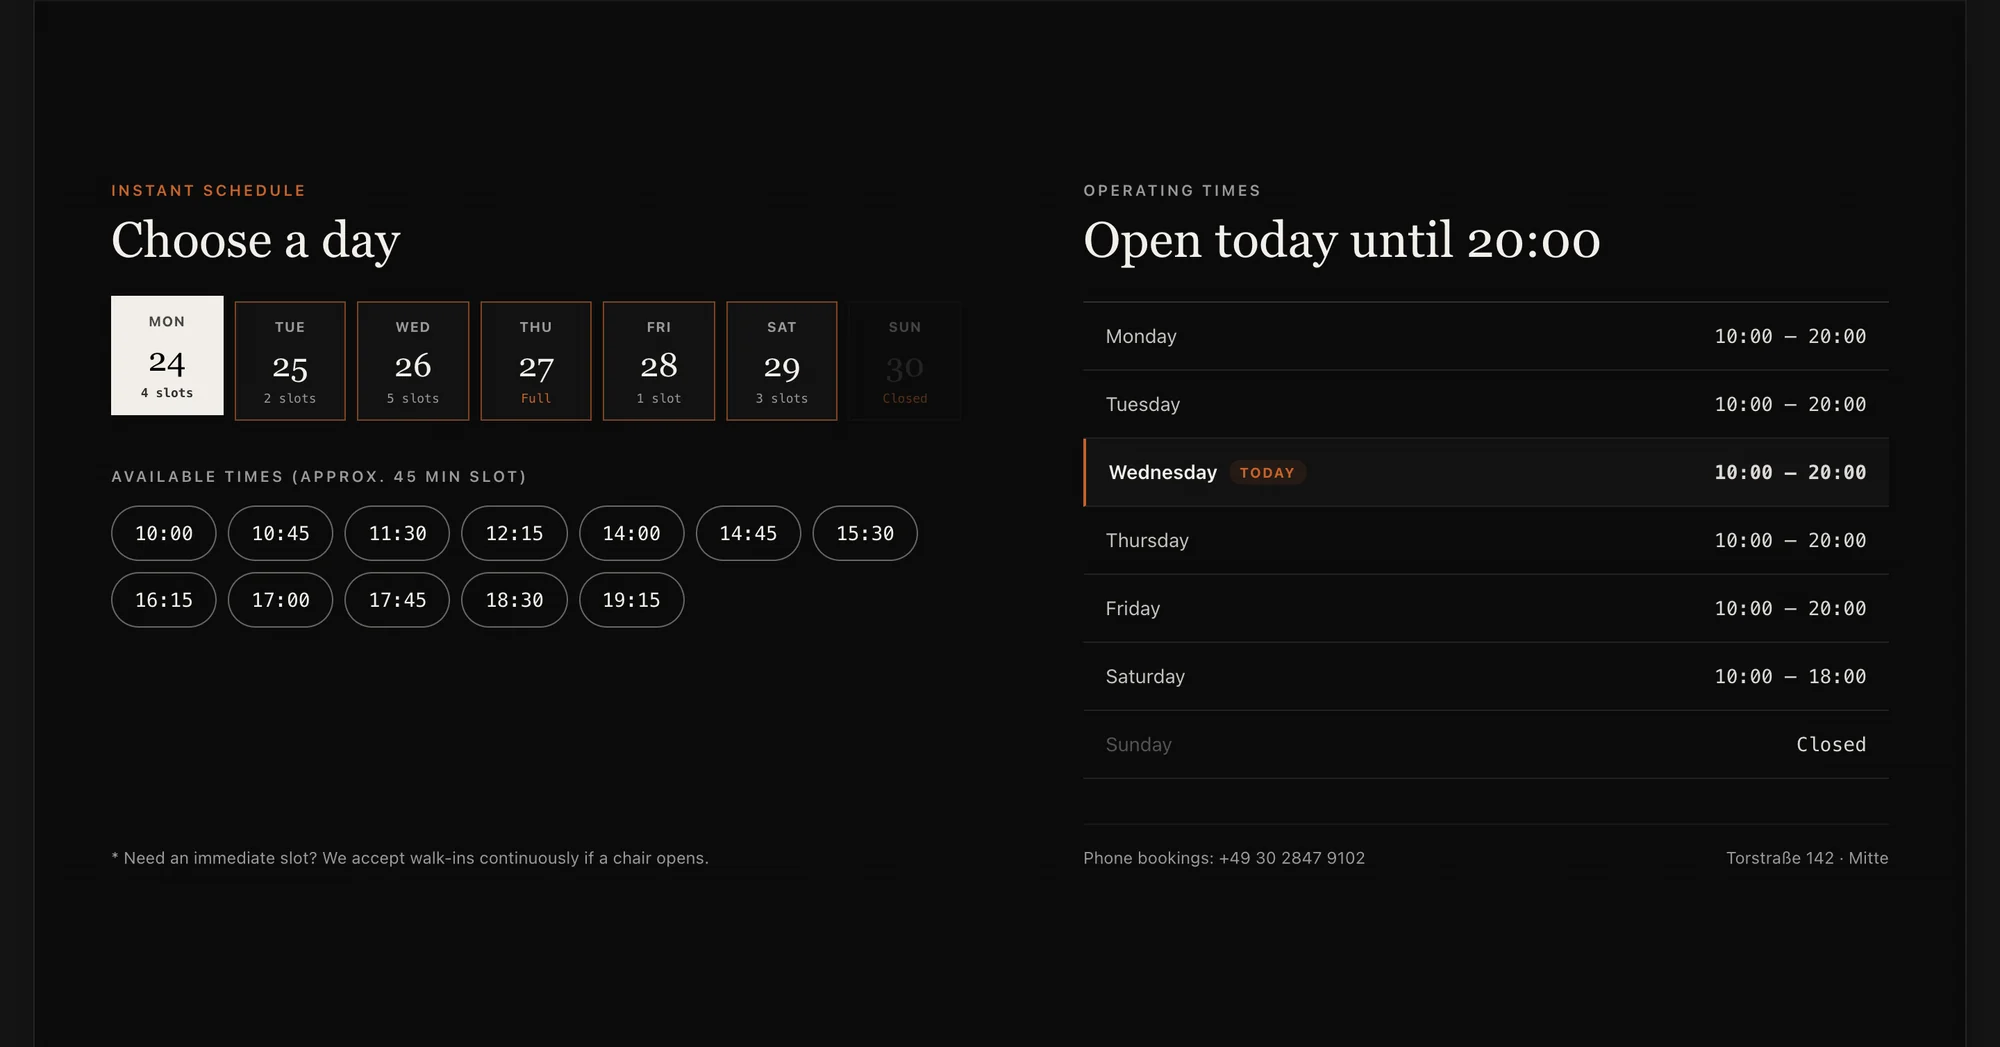The width and height of the screenshot is (2000, 1047).
Task: Click the Tuesday operating hours row
Action: [x=1486, y=404]
